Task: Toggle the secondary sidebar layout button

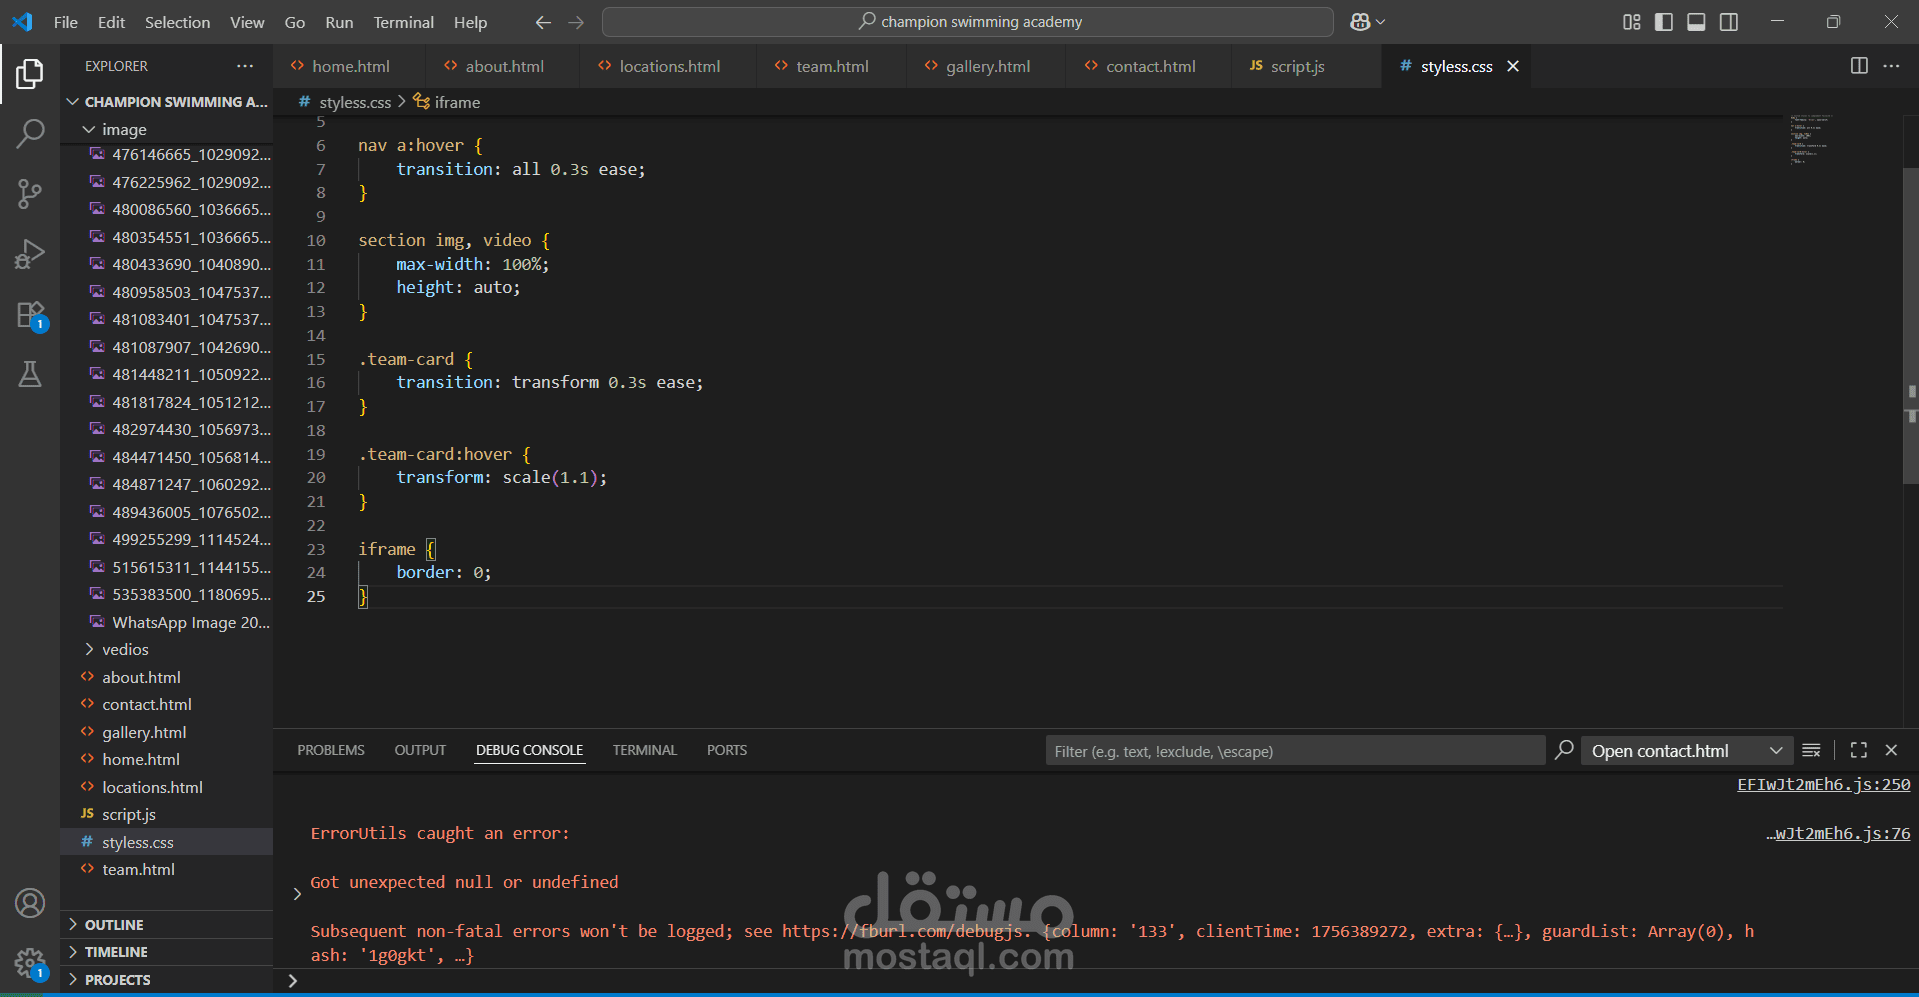Action: pos(1729,22)
